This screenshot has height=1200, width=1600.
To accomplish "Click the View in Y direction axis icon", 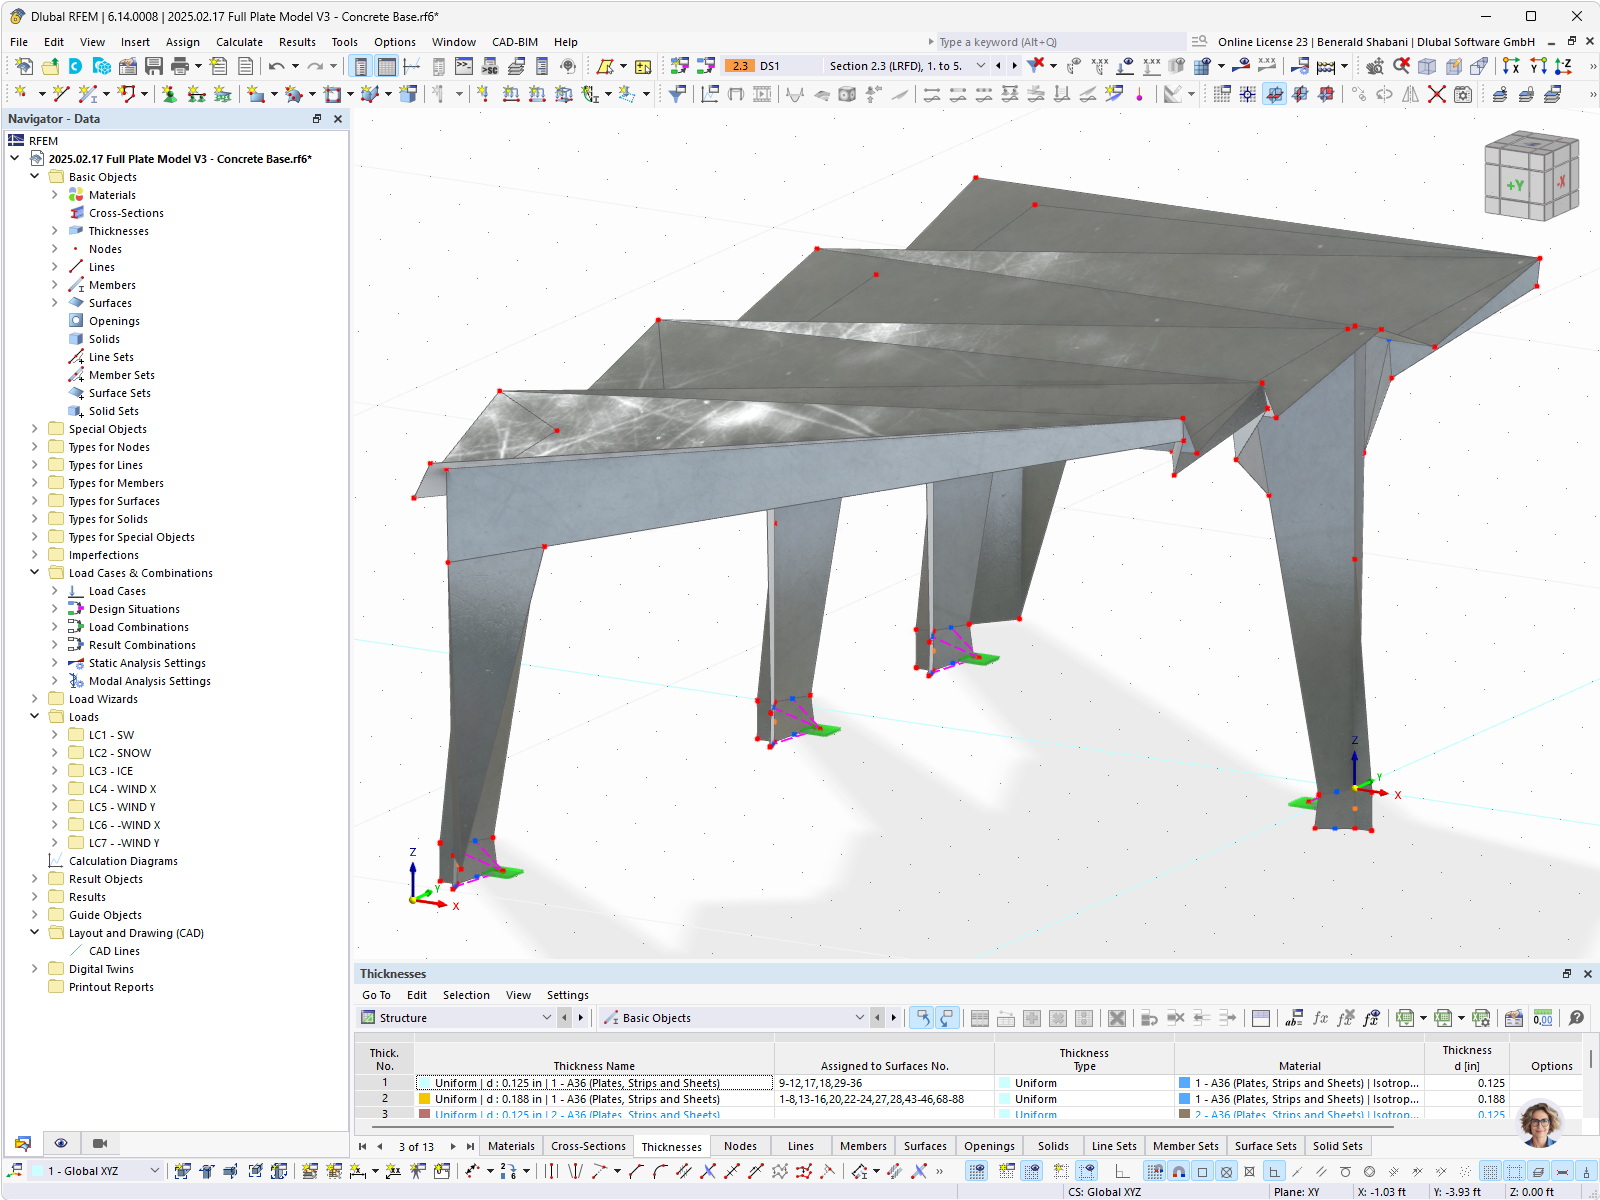I will (x=1538, y=66).
